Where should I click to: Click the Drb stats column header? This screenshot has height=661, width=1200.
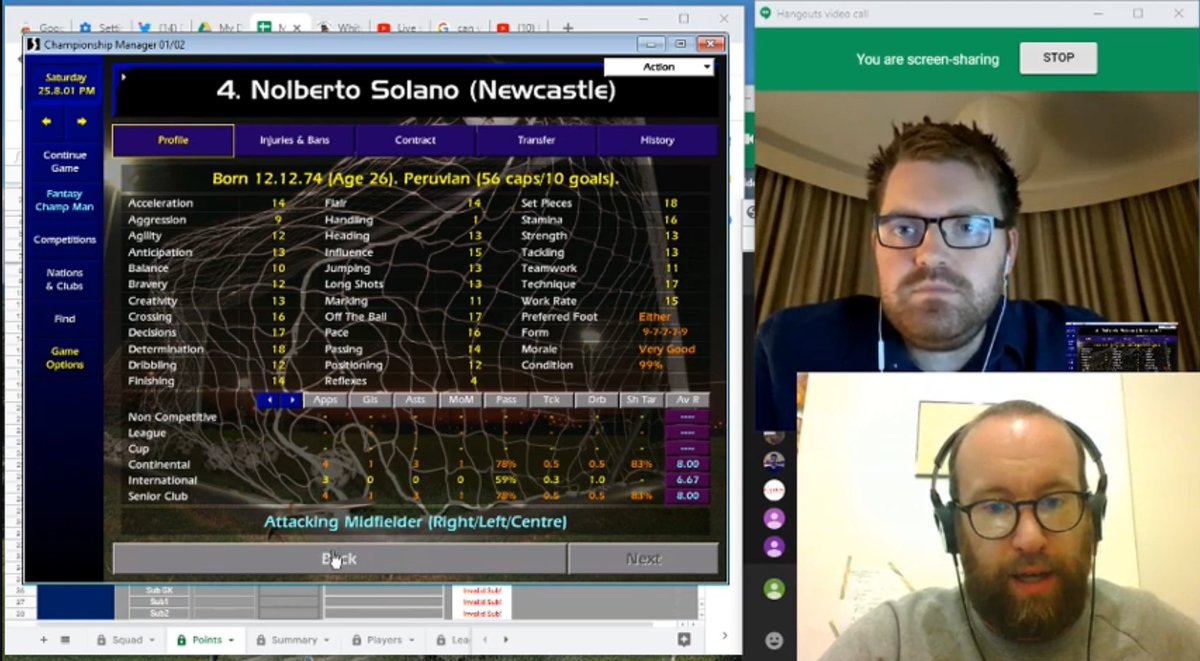(x=597, y=400)
